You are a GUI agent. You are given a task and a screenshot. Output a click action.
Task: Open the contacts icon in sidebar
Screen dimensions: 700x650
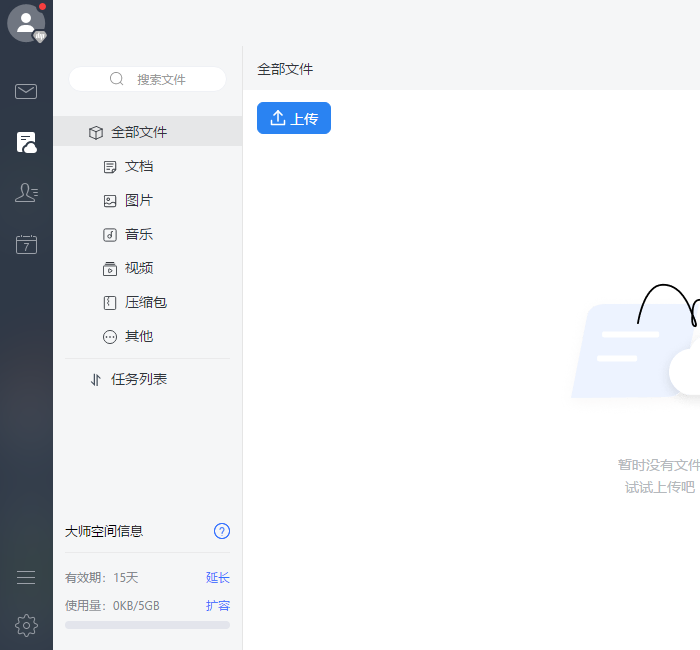coord(26,193)
